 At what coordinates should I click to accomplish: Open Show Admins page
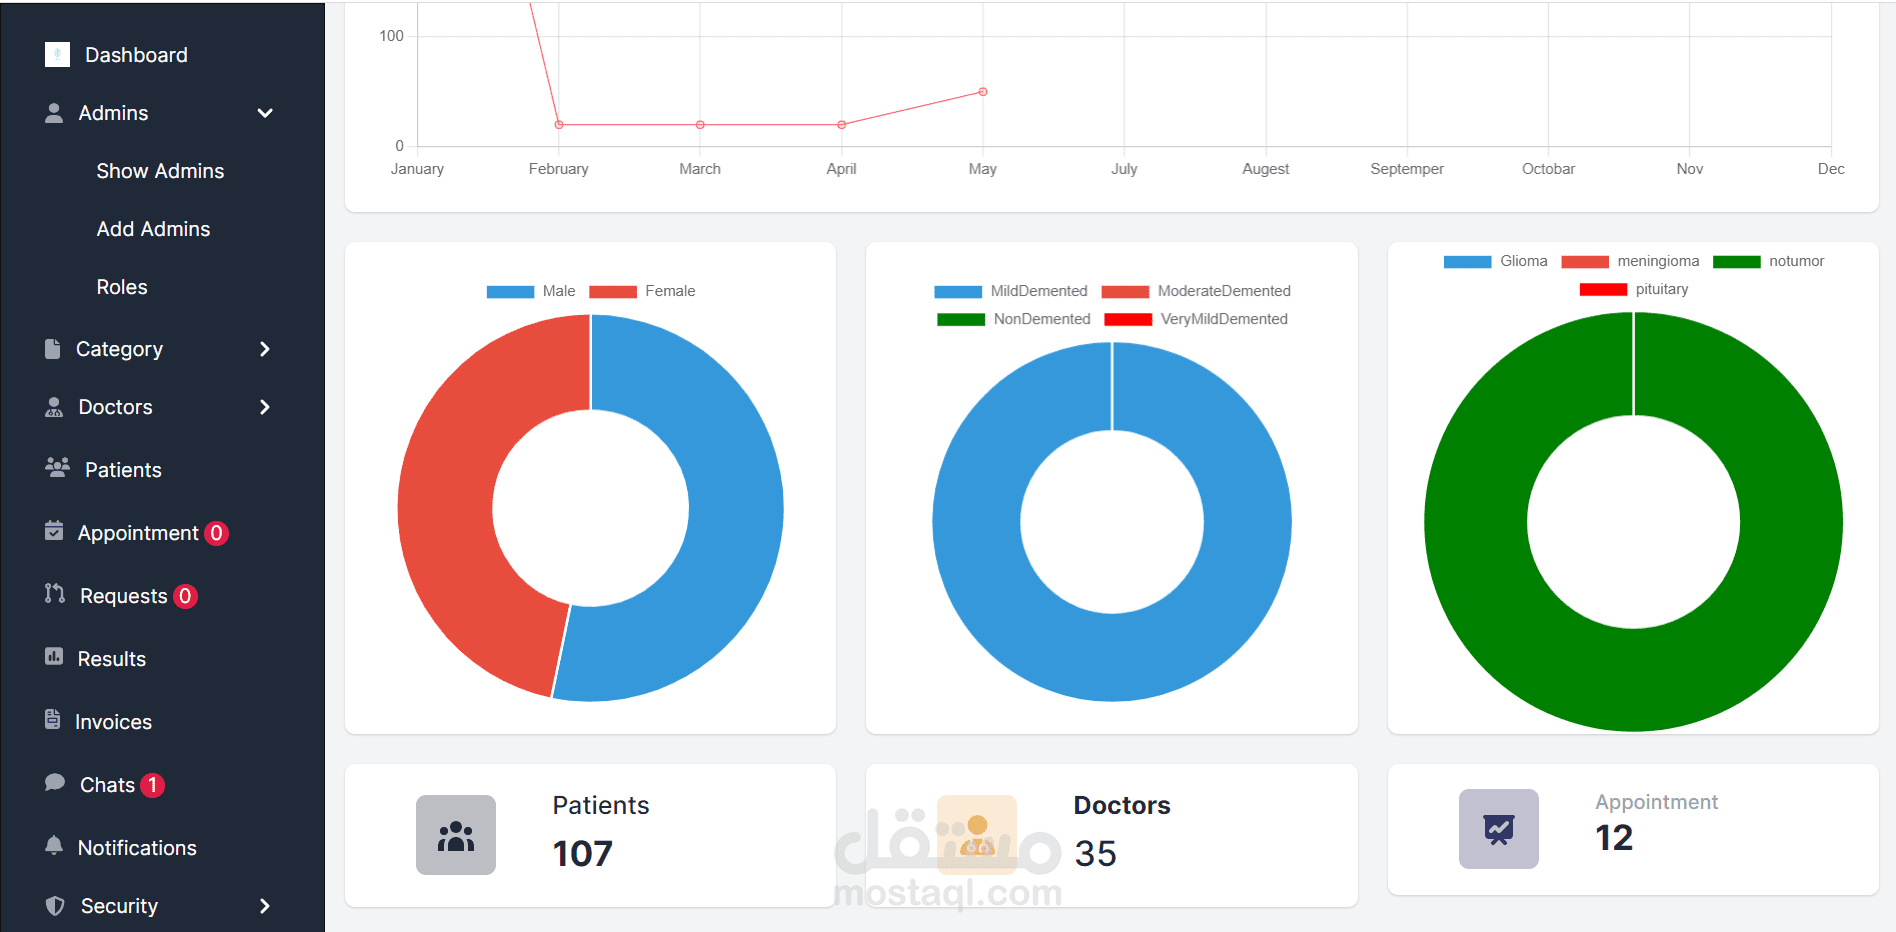pos(160,171)
